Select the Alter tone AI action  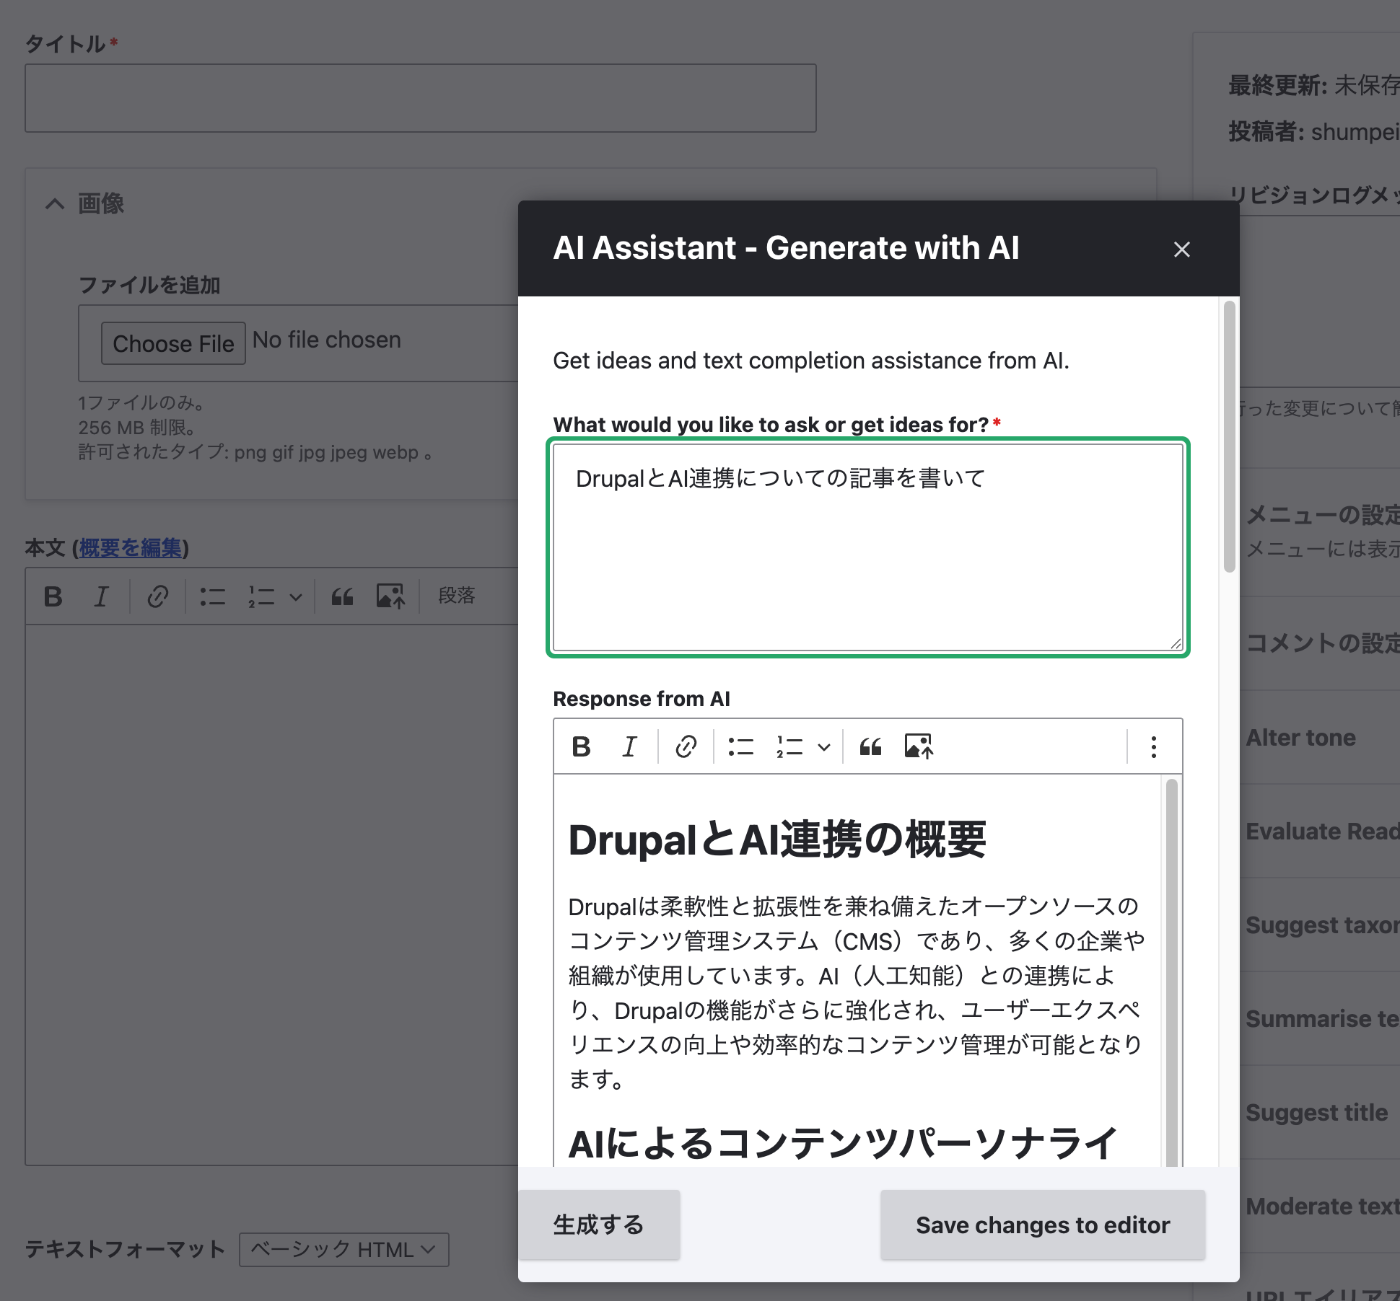[1301, 737]
